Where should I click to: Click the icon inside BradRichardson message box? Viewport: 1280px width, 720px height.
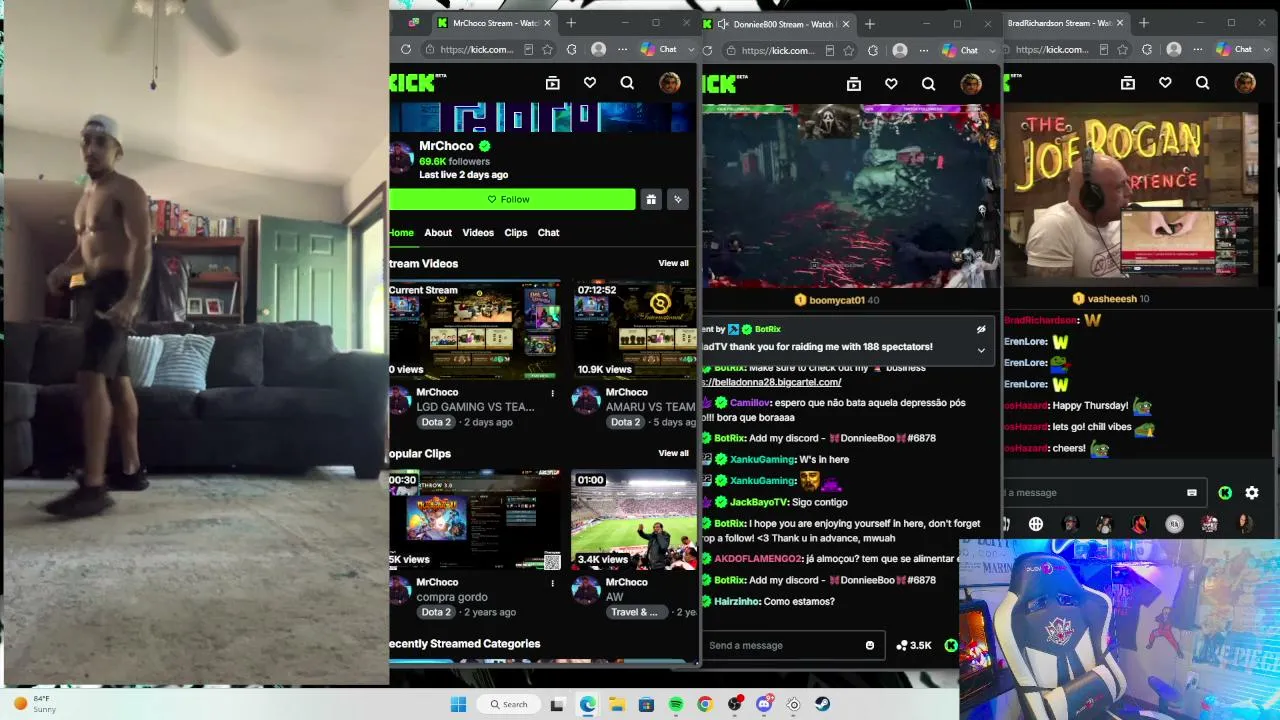point(1191,492)
